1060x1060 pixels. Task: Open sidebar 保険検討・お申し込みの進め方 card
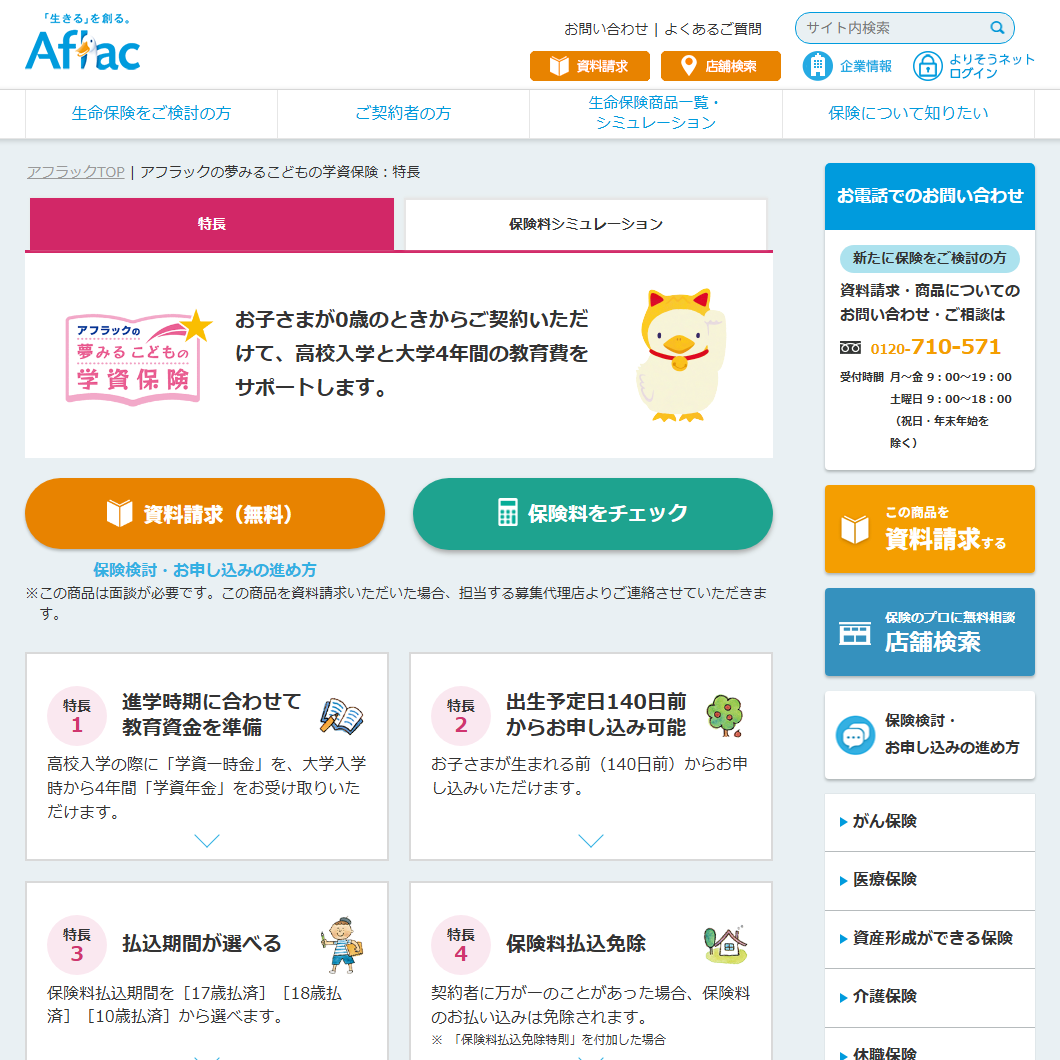pyautogui.click(x=930, y=735)
